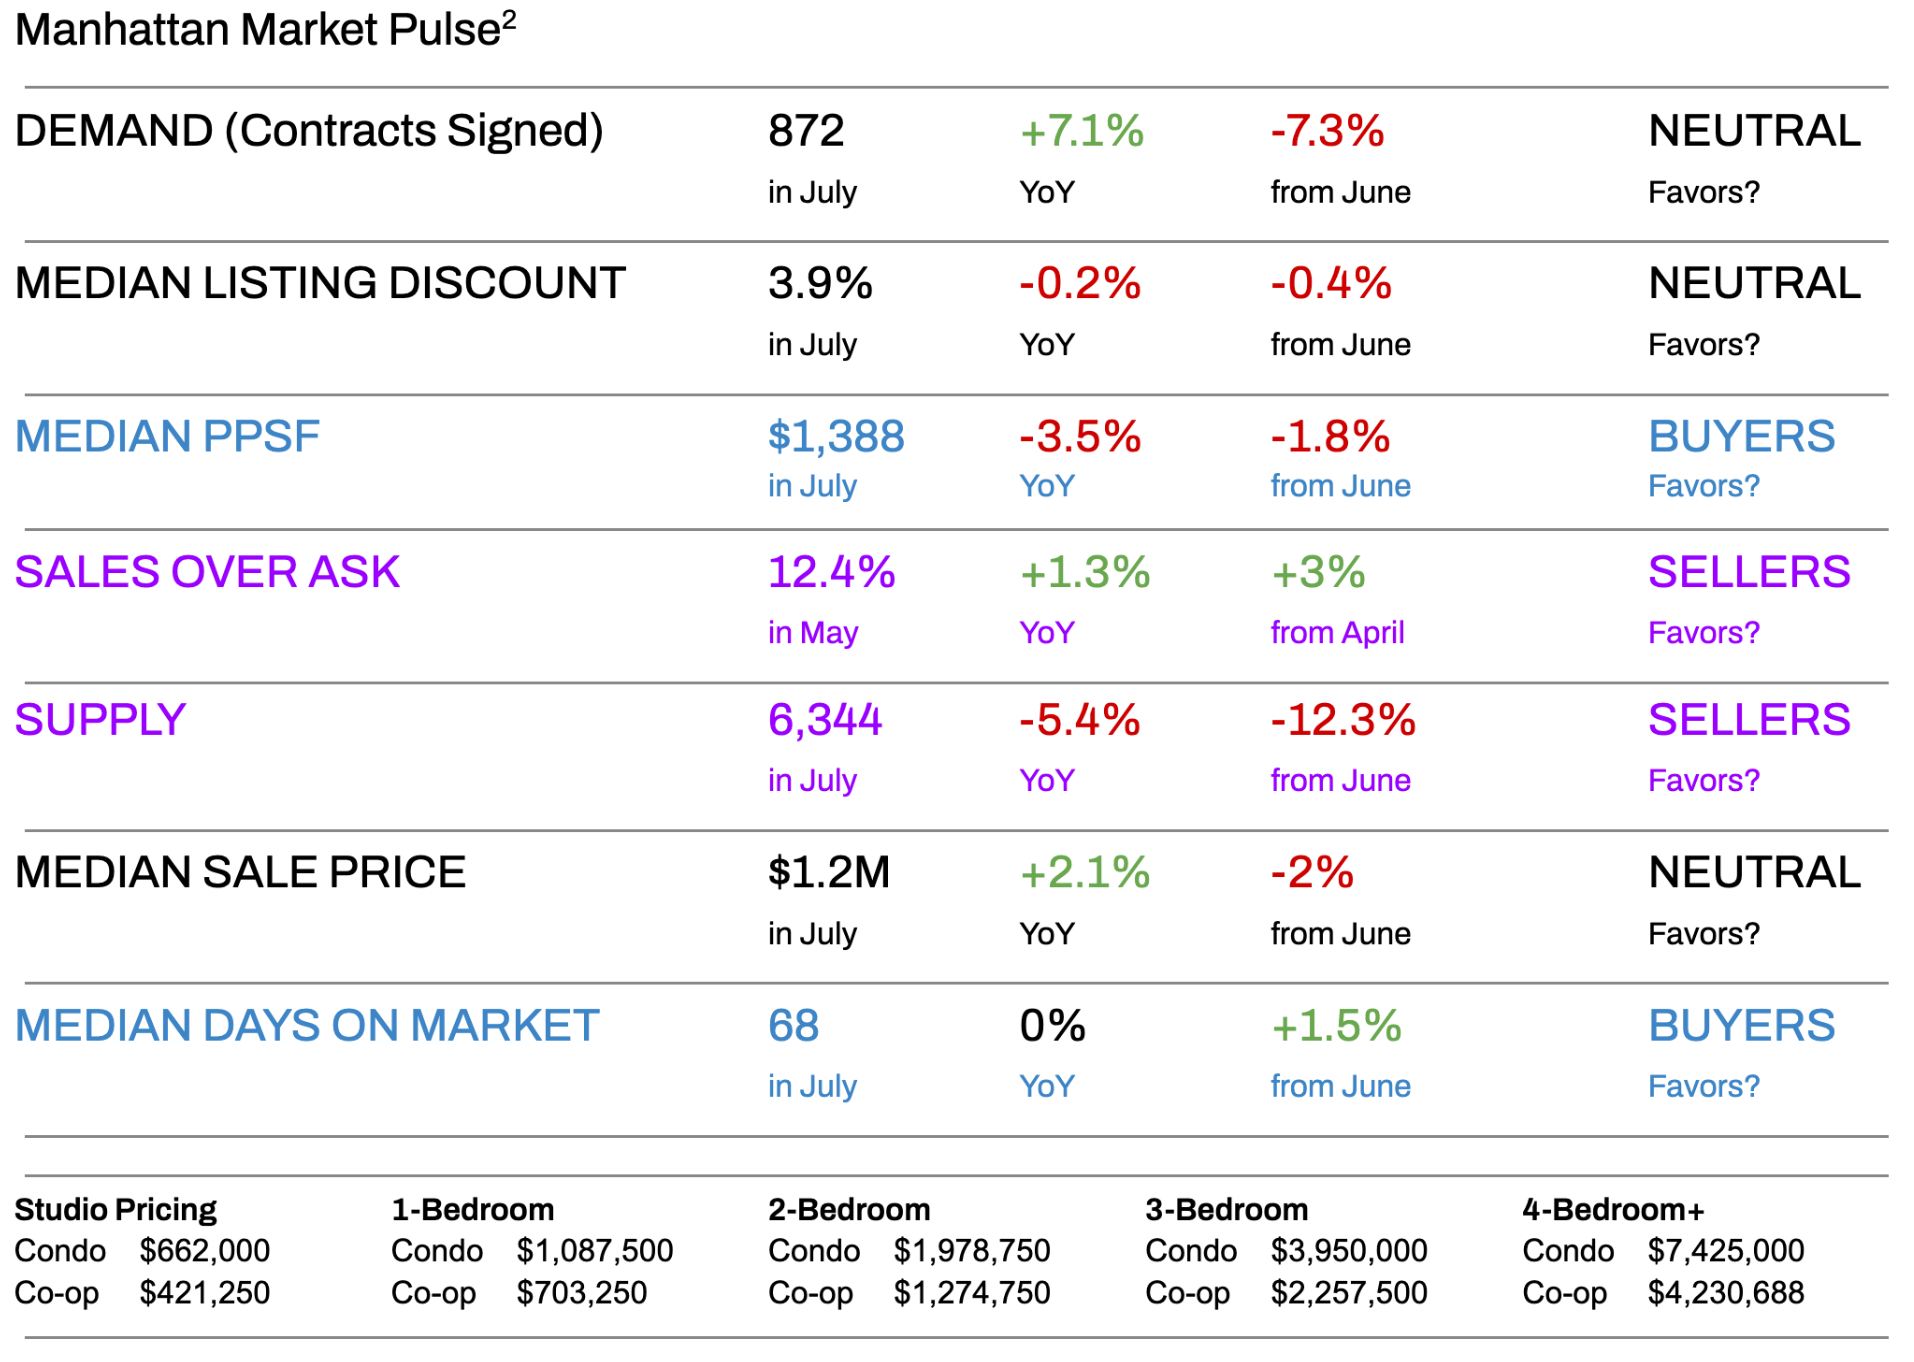
Task: Click the $1.2M median sale price value
Action: [828, 872]
